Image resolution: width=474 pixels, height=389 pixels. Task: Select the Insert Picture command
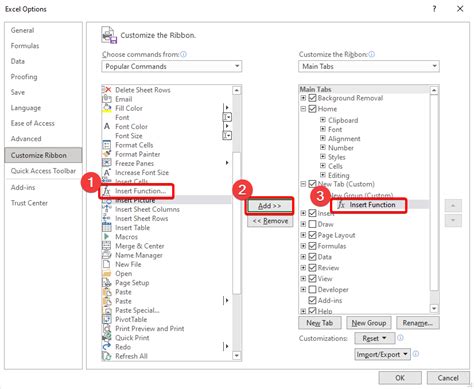pos(166,200)
